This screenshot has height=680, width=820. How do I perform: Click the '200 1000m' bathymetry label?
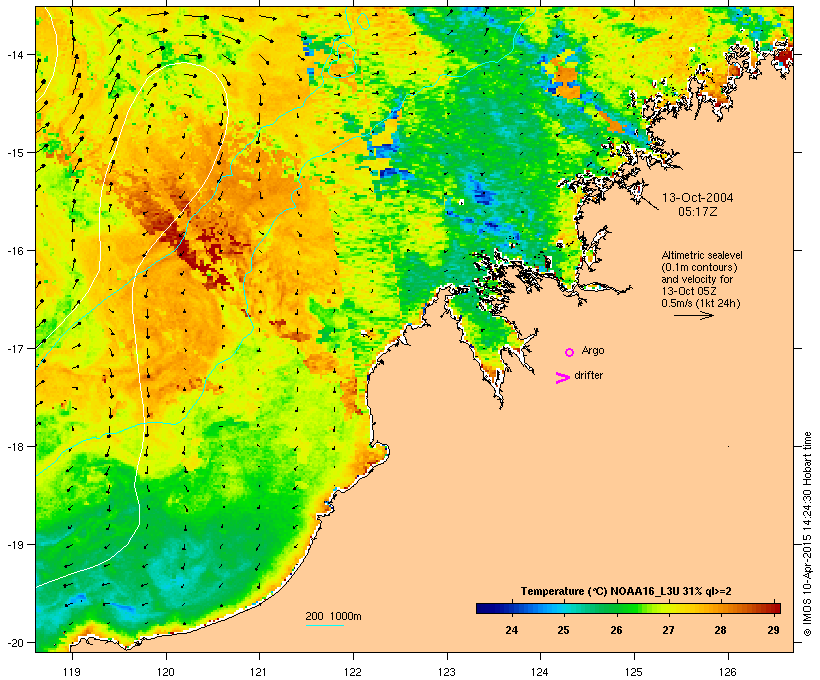[x=333, y=616]
